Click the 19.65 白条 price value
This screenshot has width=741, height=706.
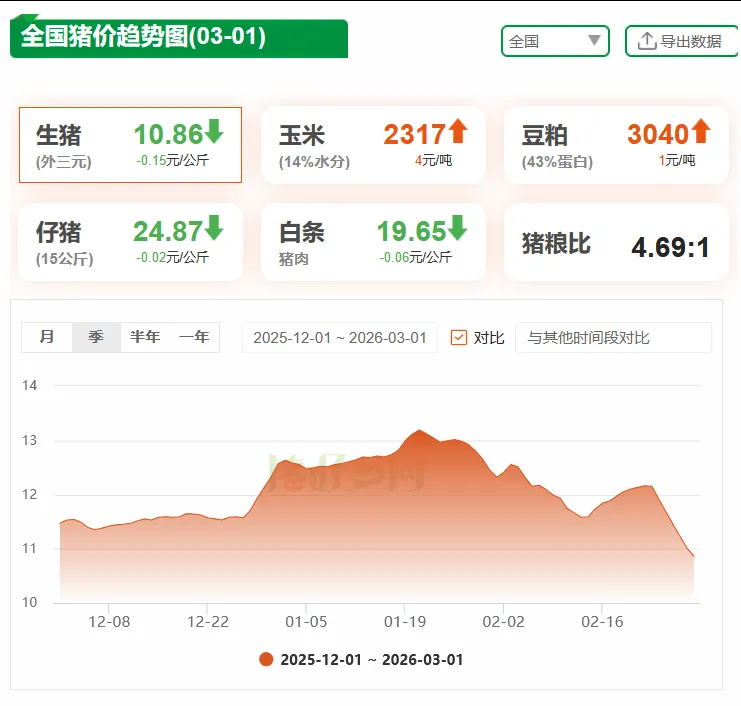[411, 231]
